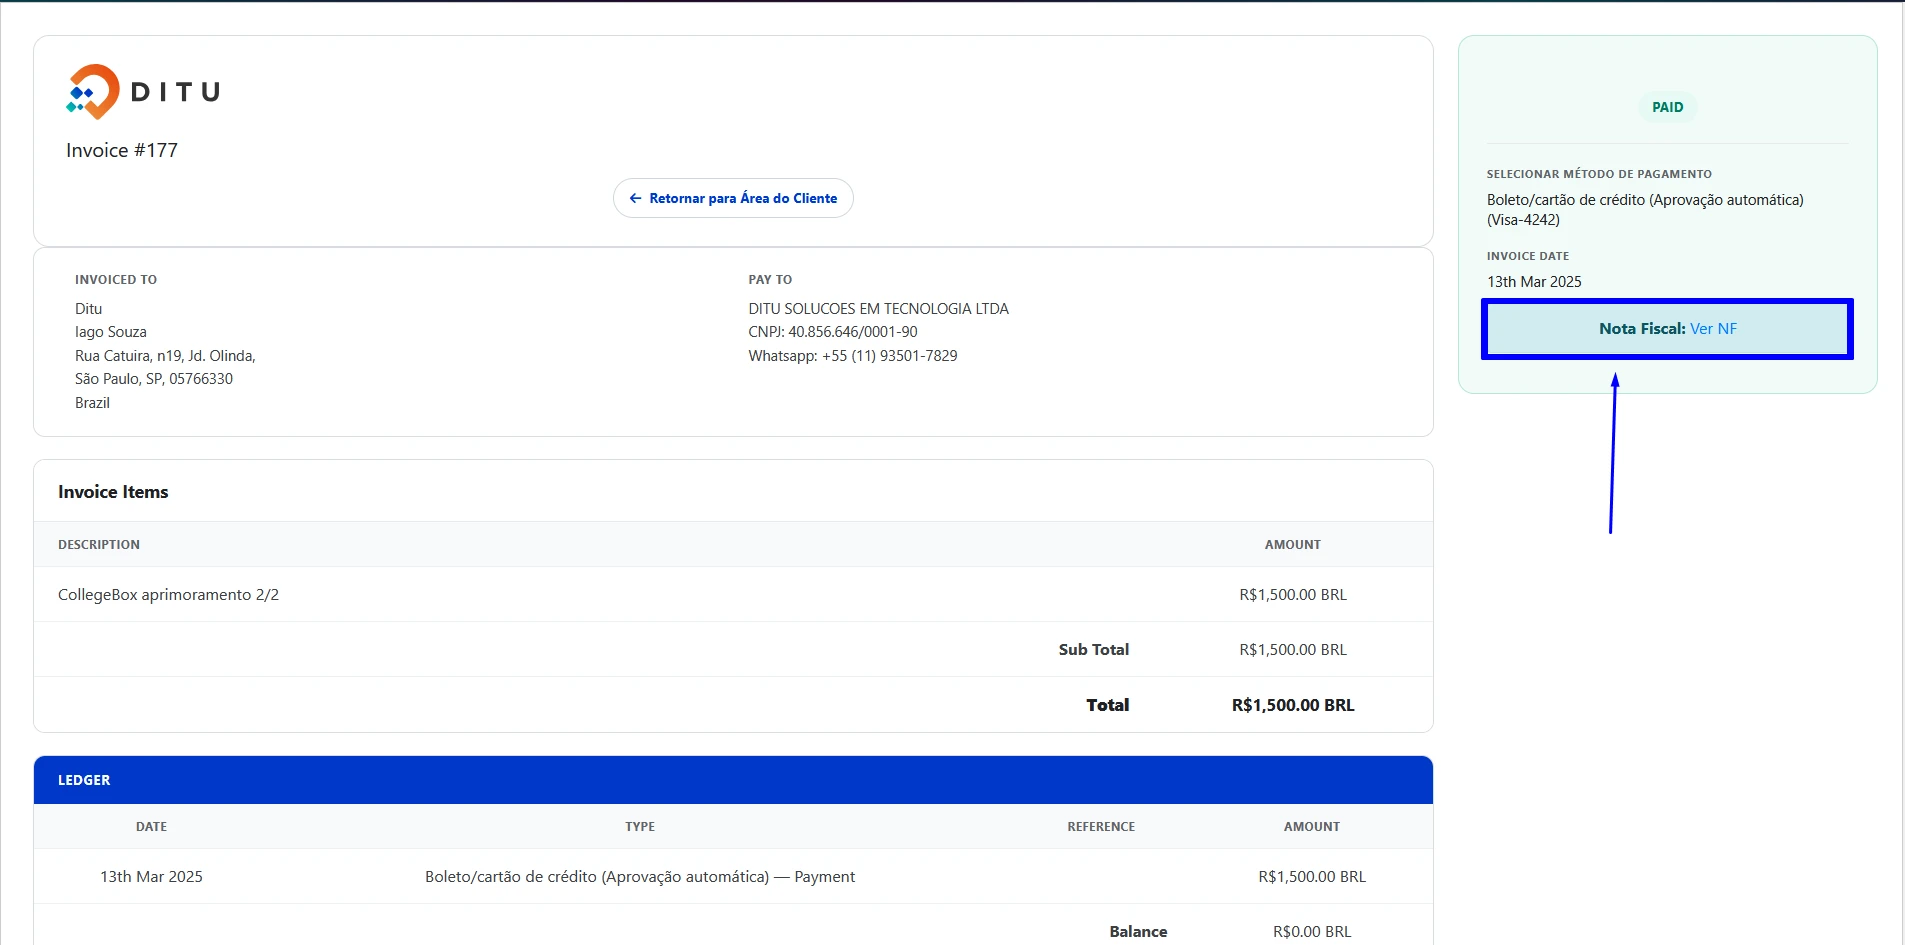
Task: Click the Sub Total amount value
Action: tap(1293, 650)
